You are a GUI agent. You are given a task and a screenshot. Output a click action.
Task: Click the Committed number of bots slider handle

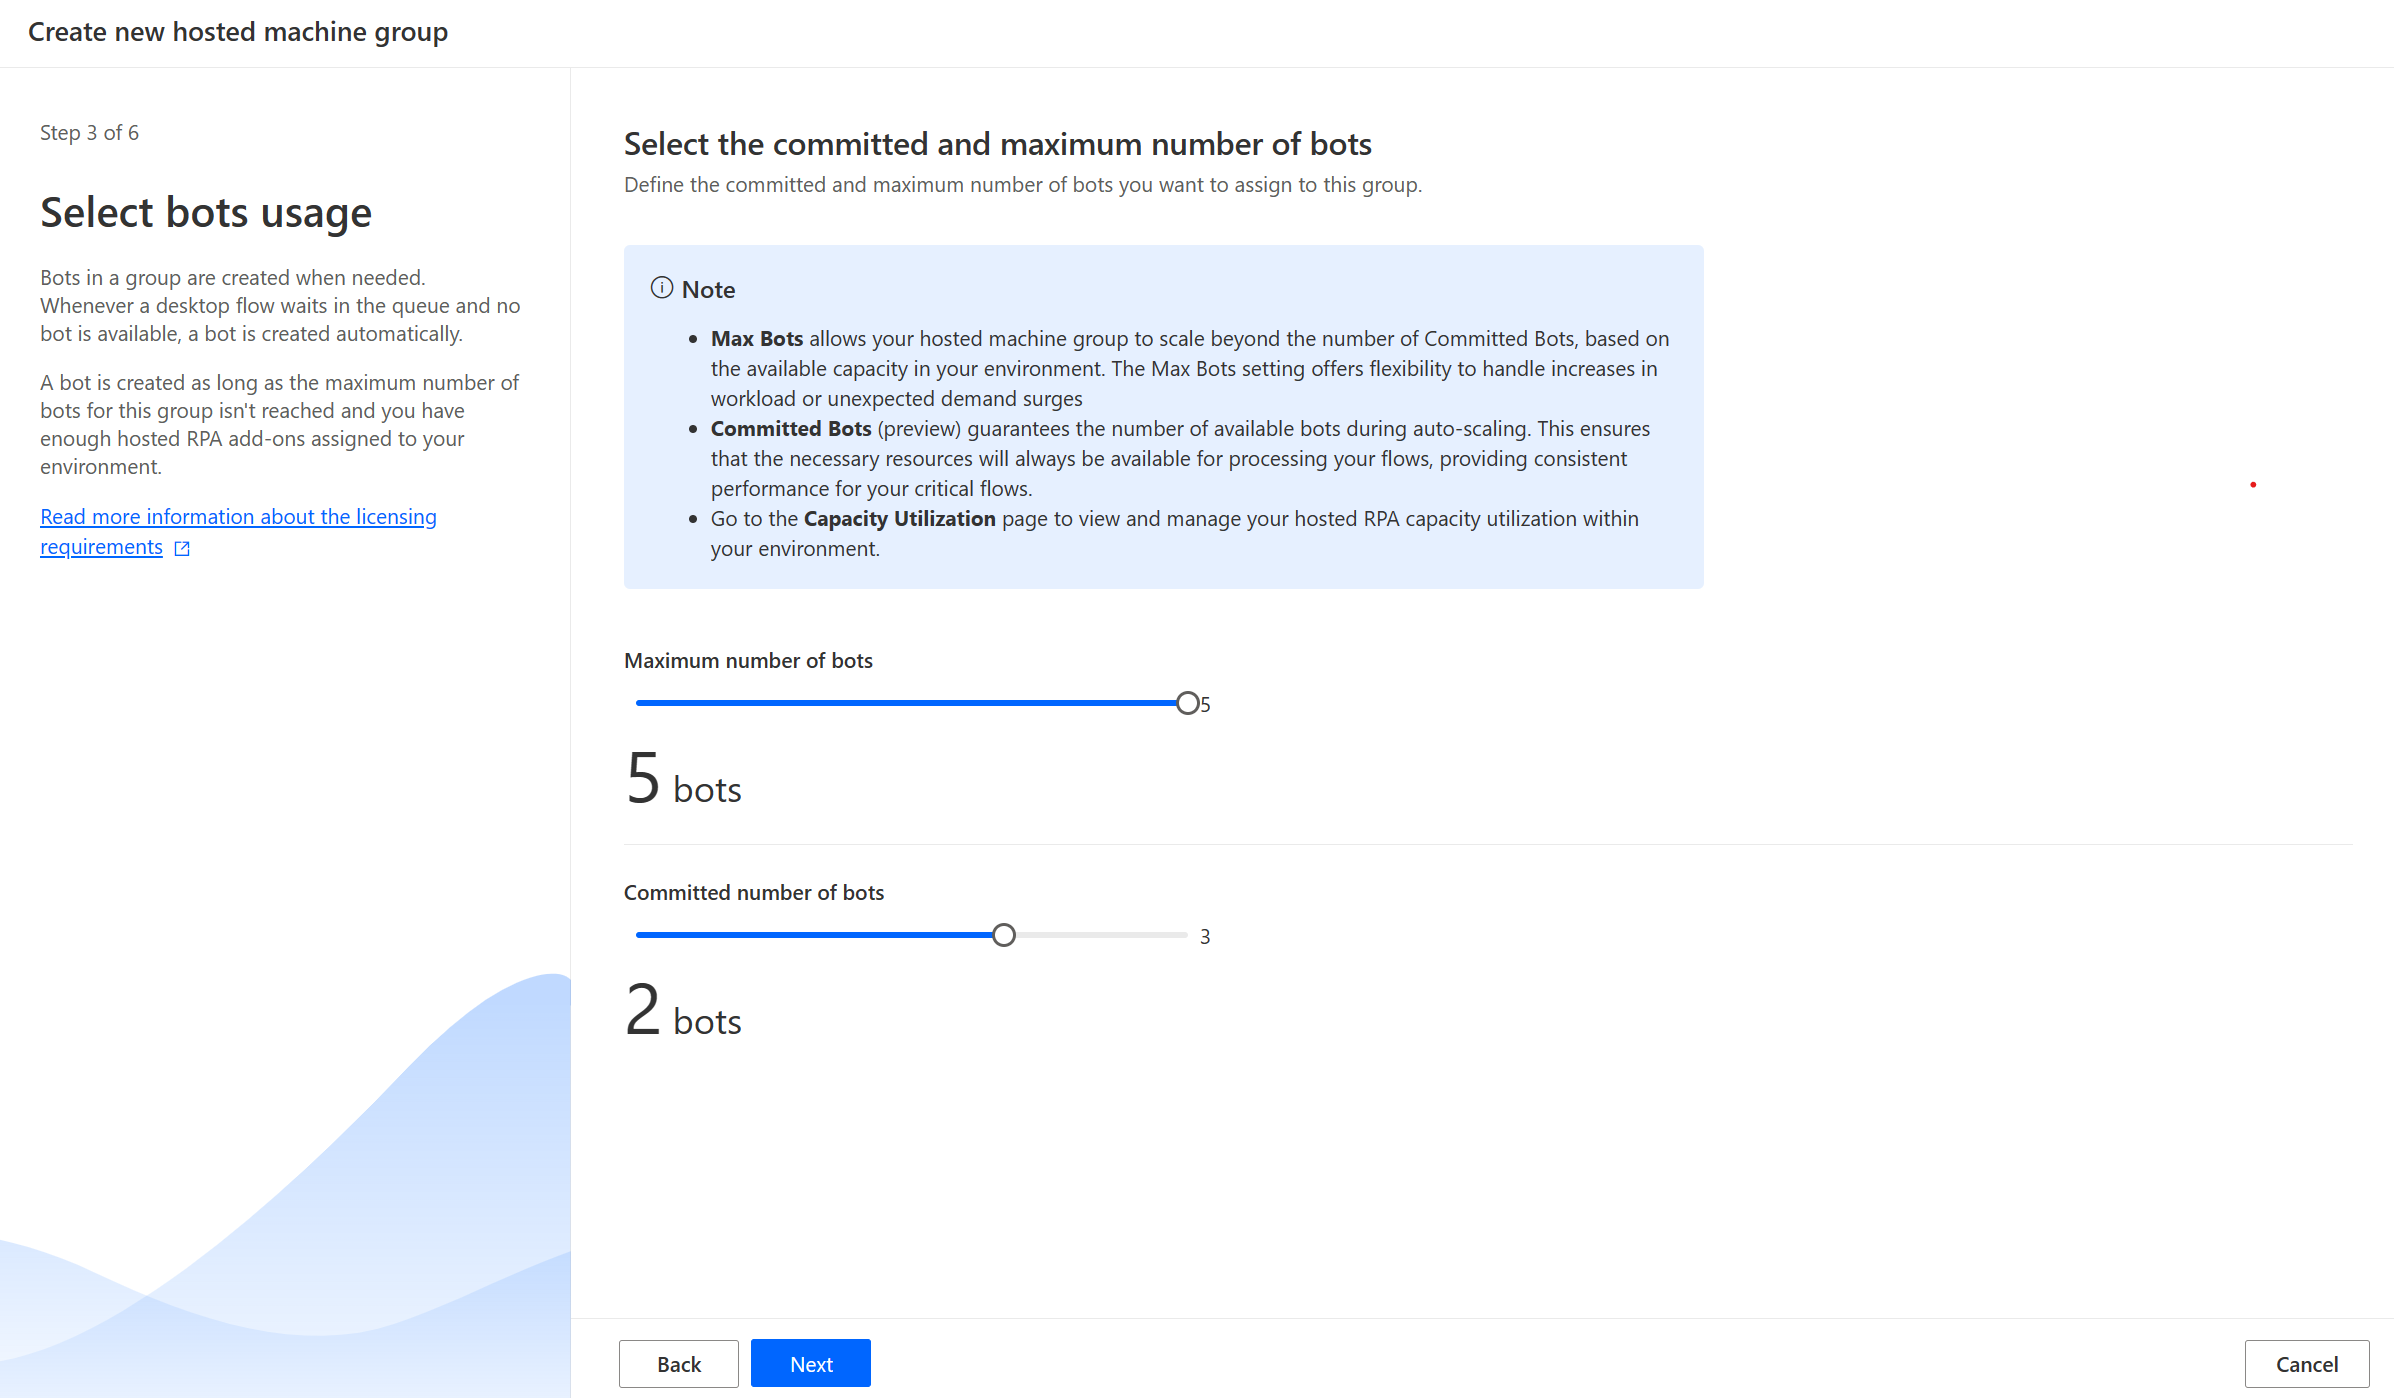tap(1004, 935)
